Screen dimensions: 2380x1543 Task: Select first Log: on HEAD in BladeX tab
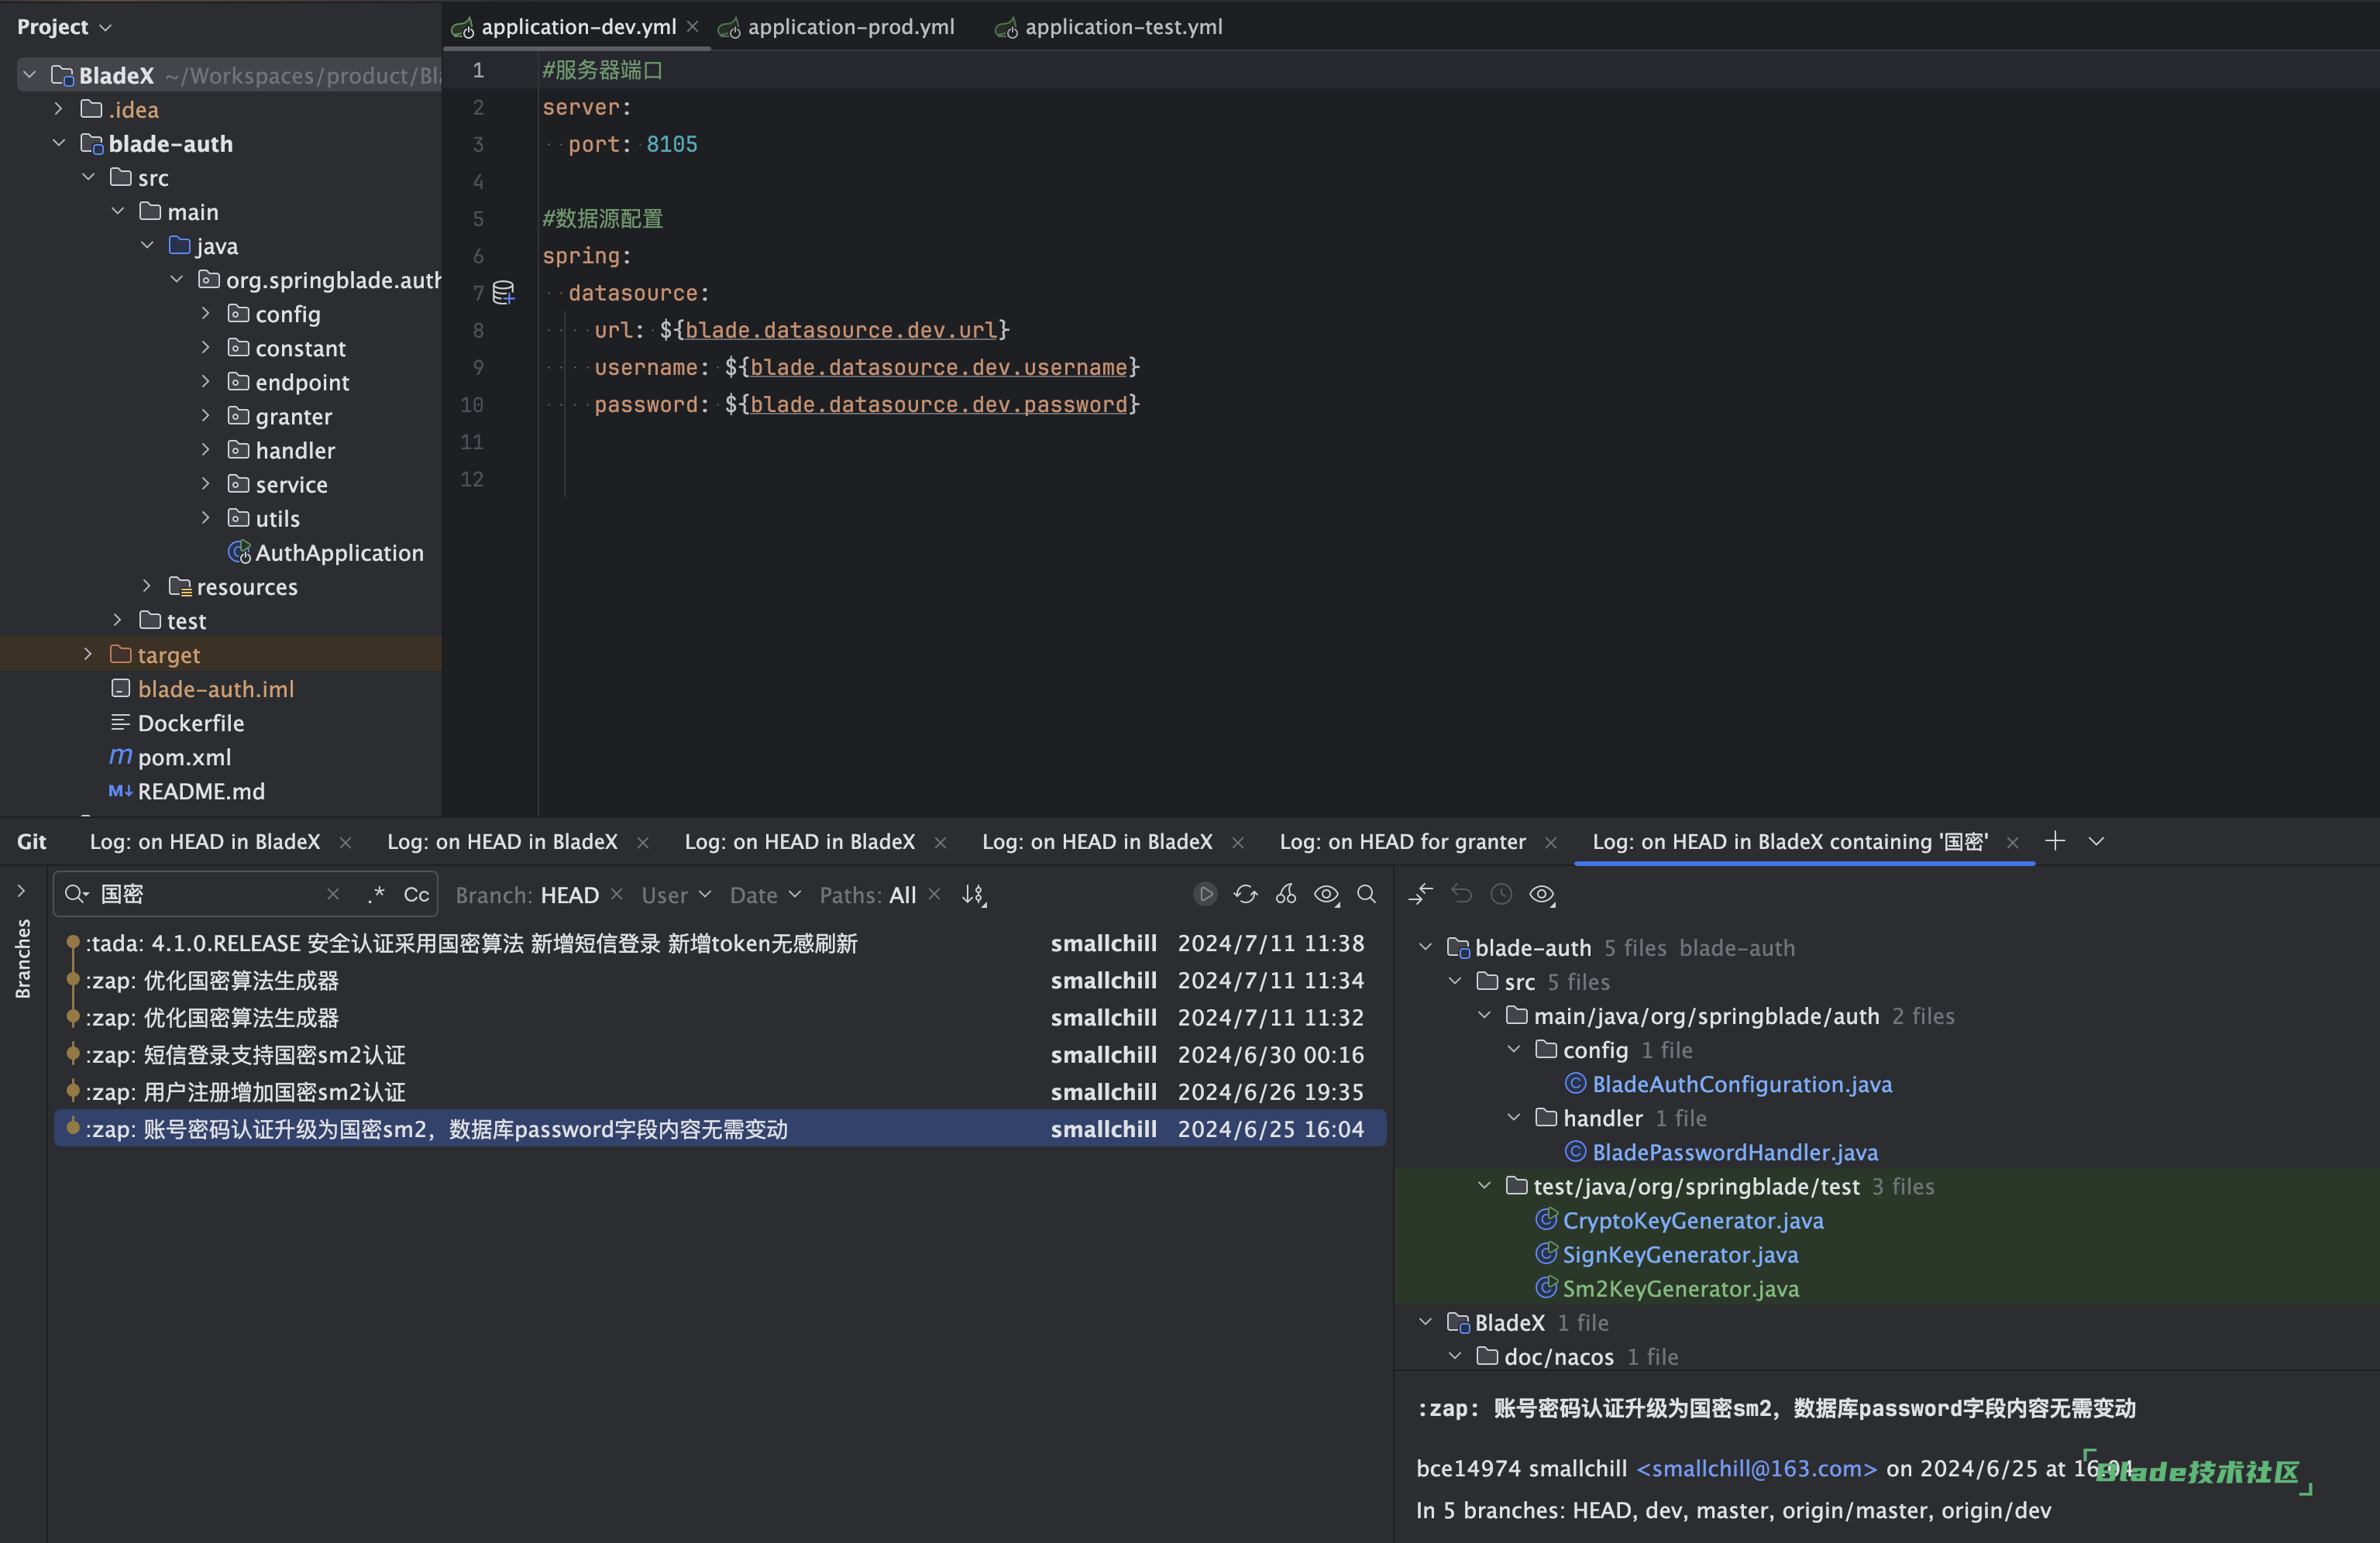[205, 841]
